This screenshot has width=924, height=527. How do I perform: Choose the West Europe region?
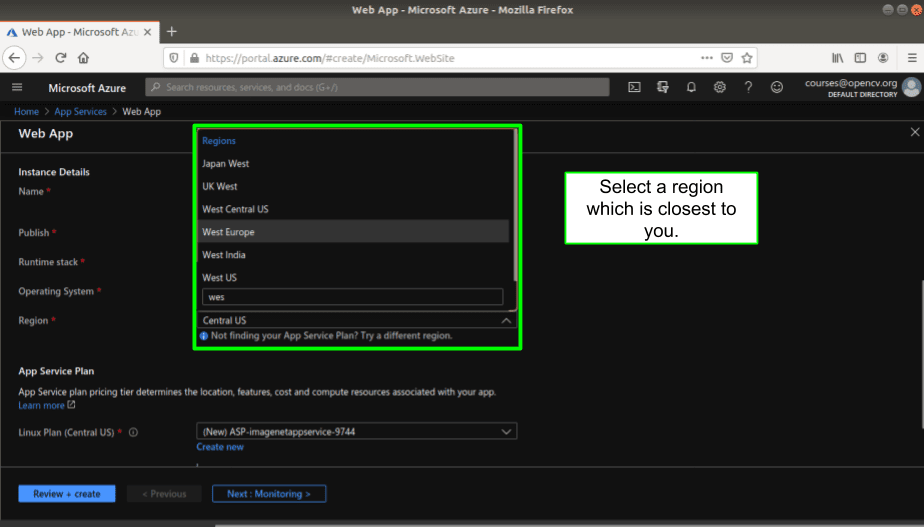(x=354, y=232)
